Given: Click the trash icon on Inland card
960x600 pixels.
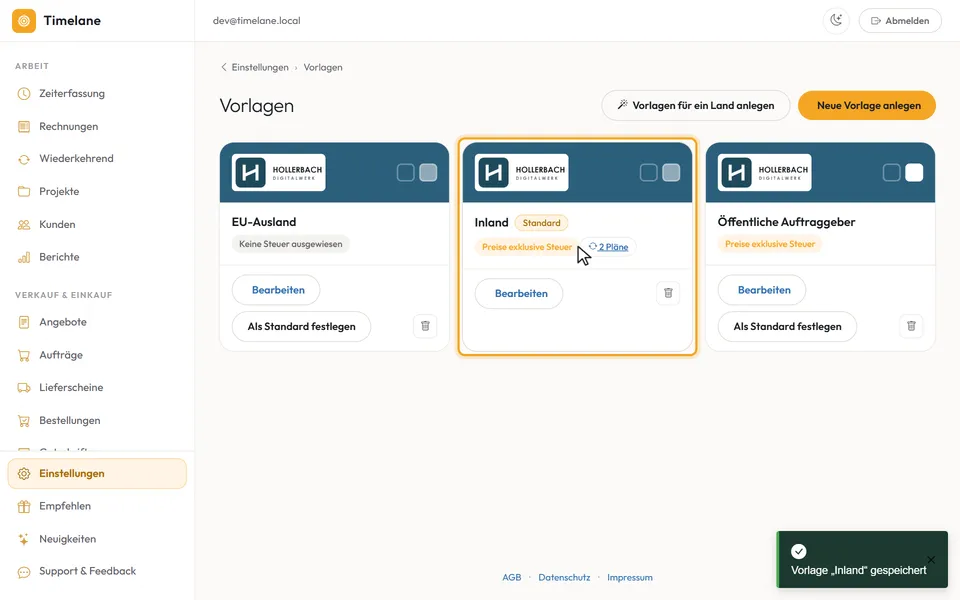Looking at the screenshot, I should tap(668, 293).
